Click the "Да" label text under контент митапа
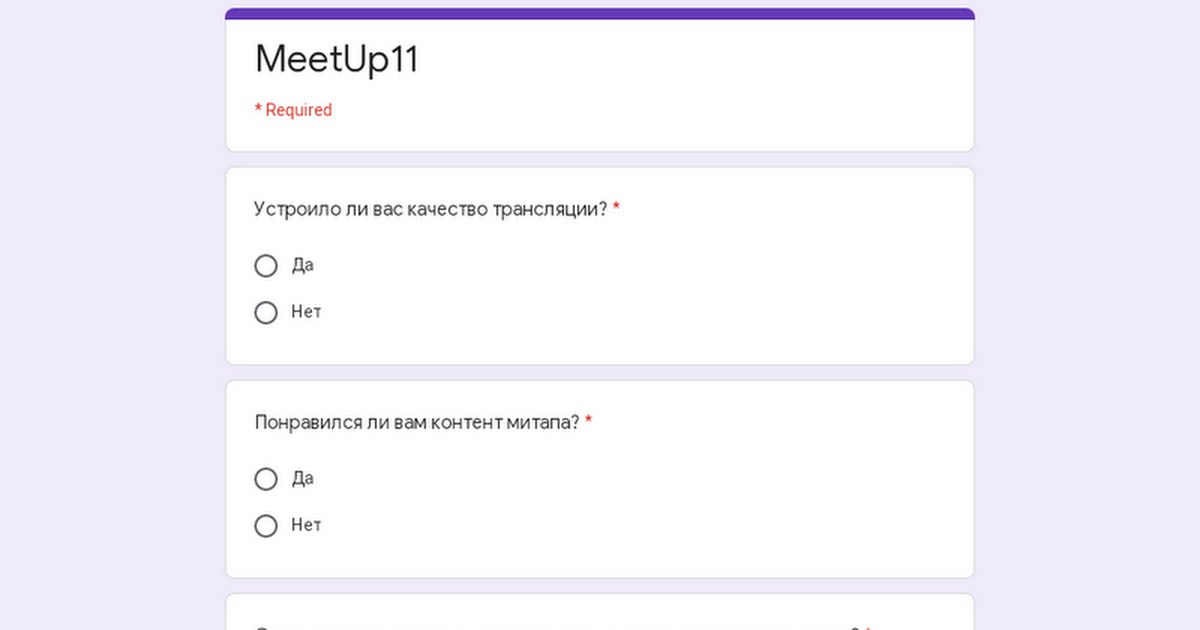Screen dimensions: 1200x630 302,479
